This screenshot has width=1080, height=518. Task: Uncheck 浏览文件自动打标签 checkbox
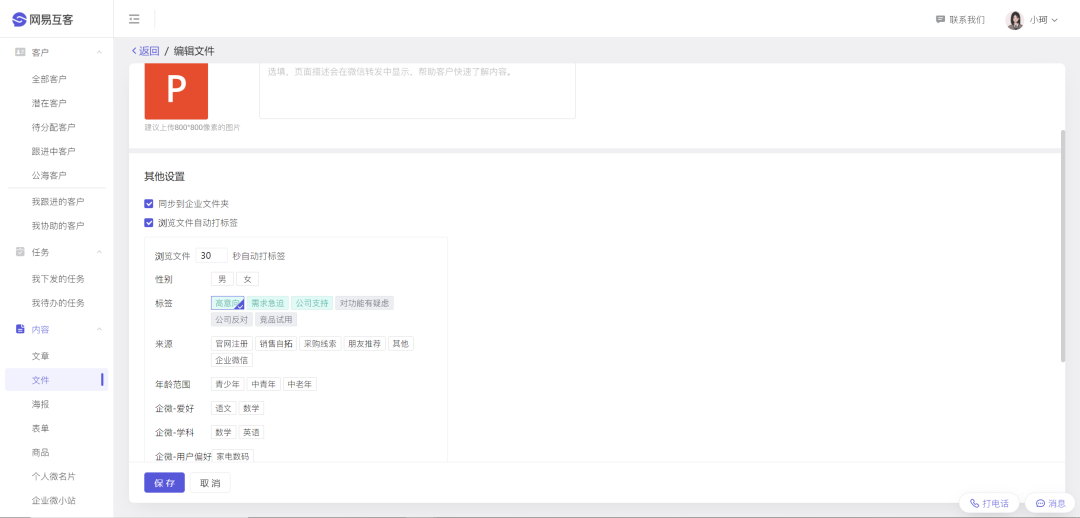pos(149,223)
